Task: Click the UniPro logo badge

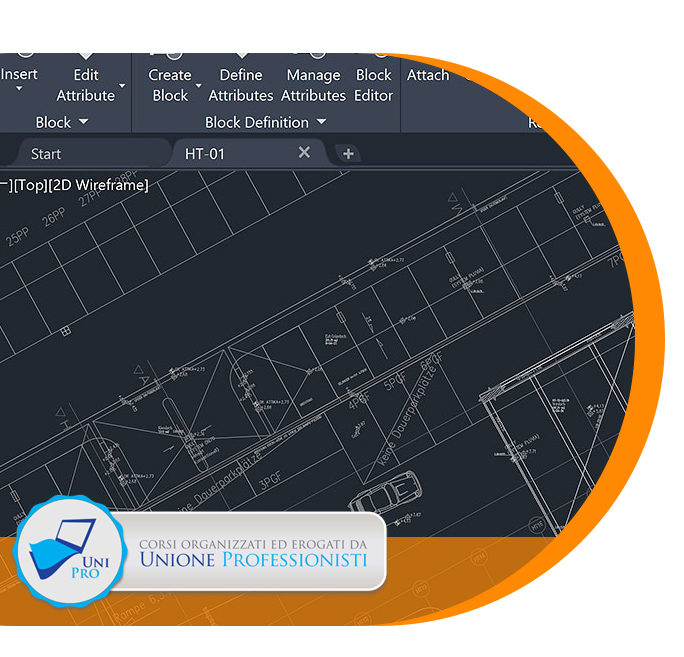Action: pyautogui.click(x=70, y=551)
